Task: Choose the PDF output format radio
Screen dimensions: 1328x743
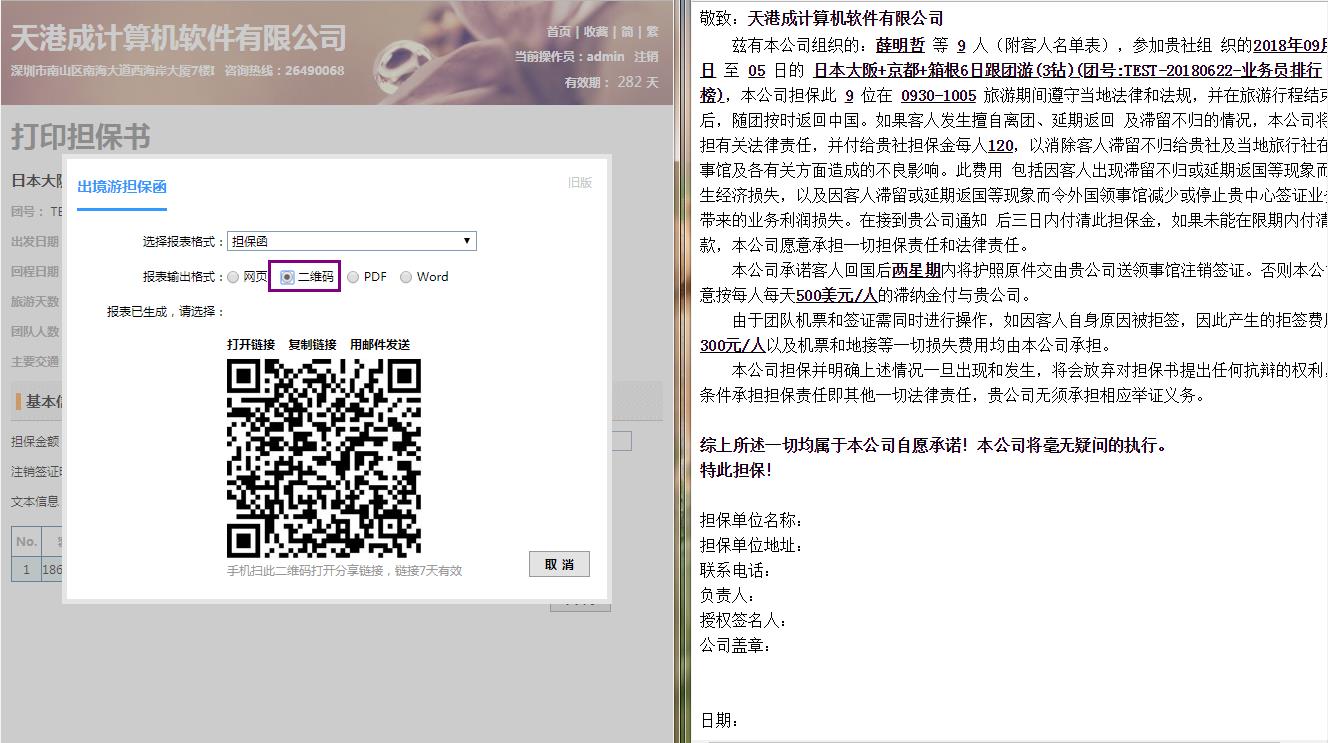Action: click(x=353, y=277)
